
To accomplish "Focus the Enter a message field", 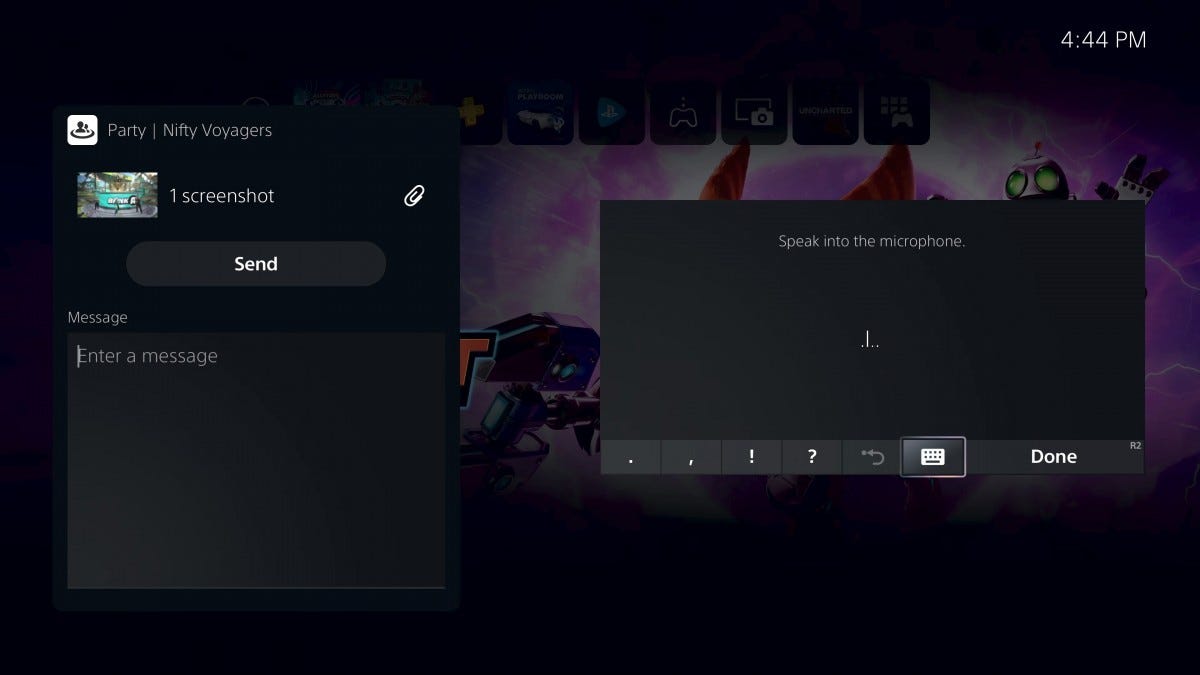I will (x=256, y=460).
